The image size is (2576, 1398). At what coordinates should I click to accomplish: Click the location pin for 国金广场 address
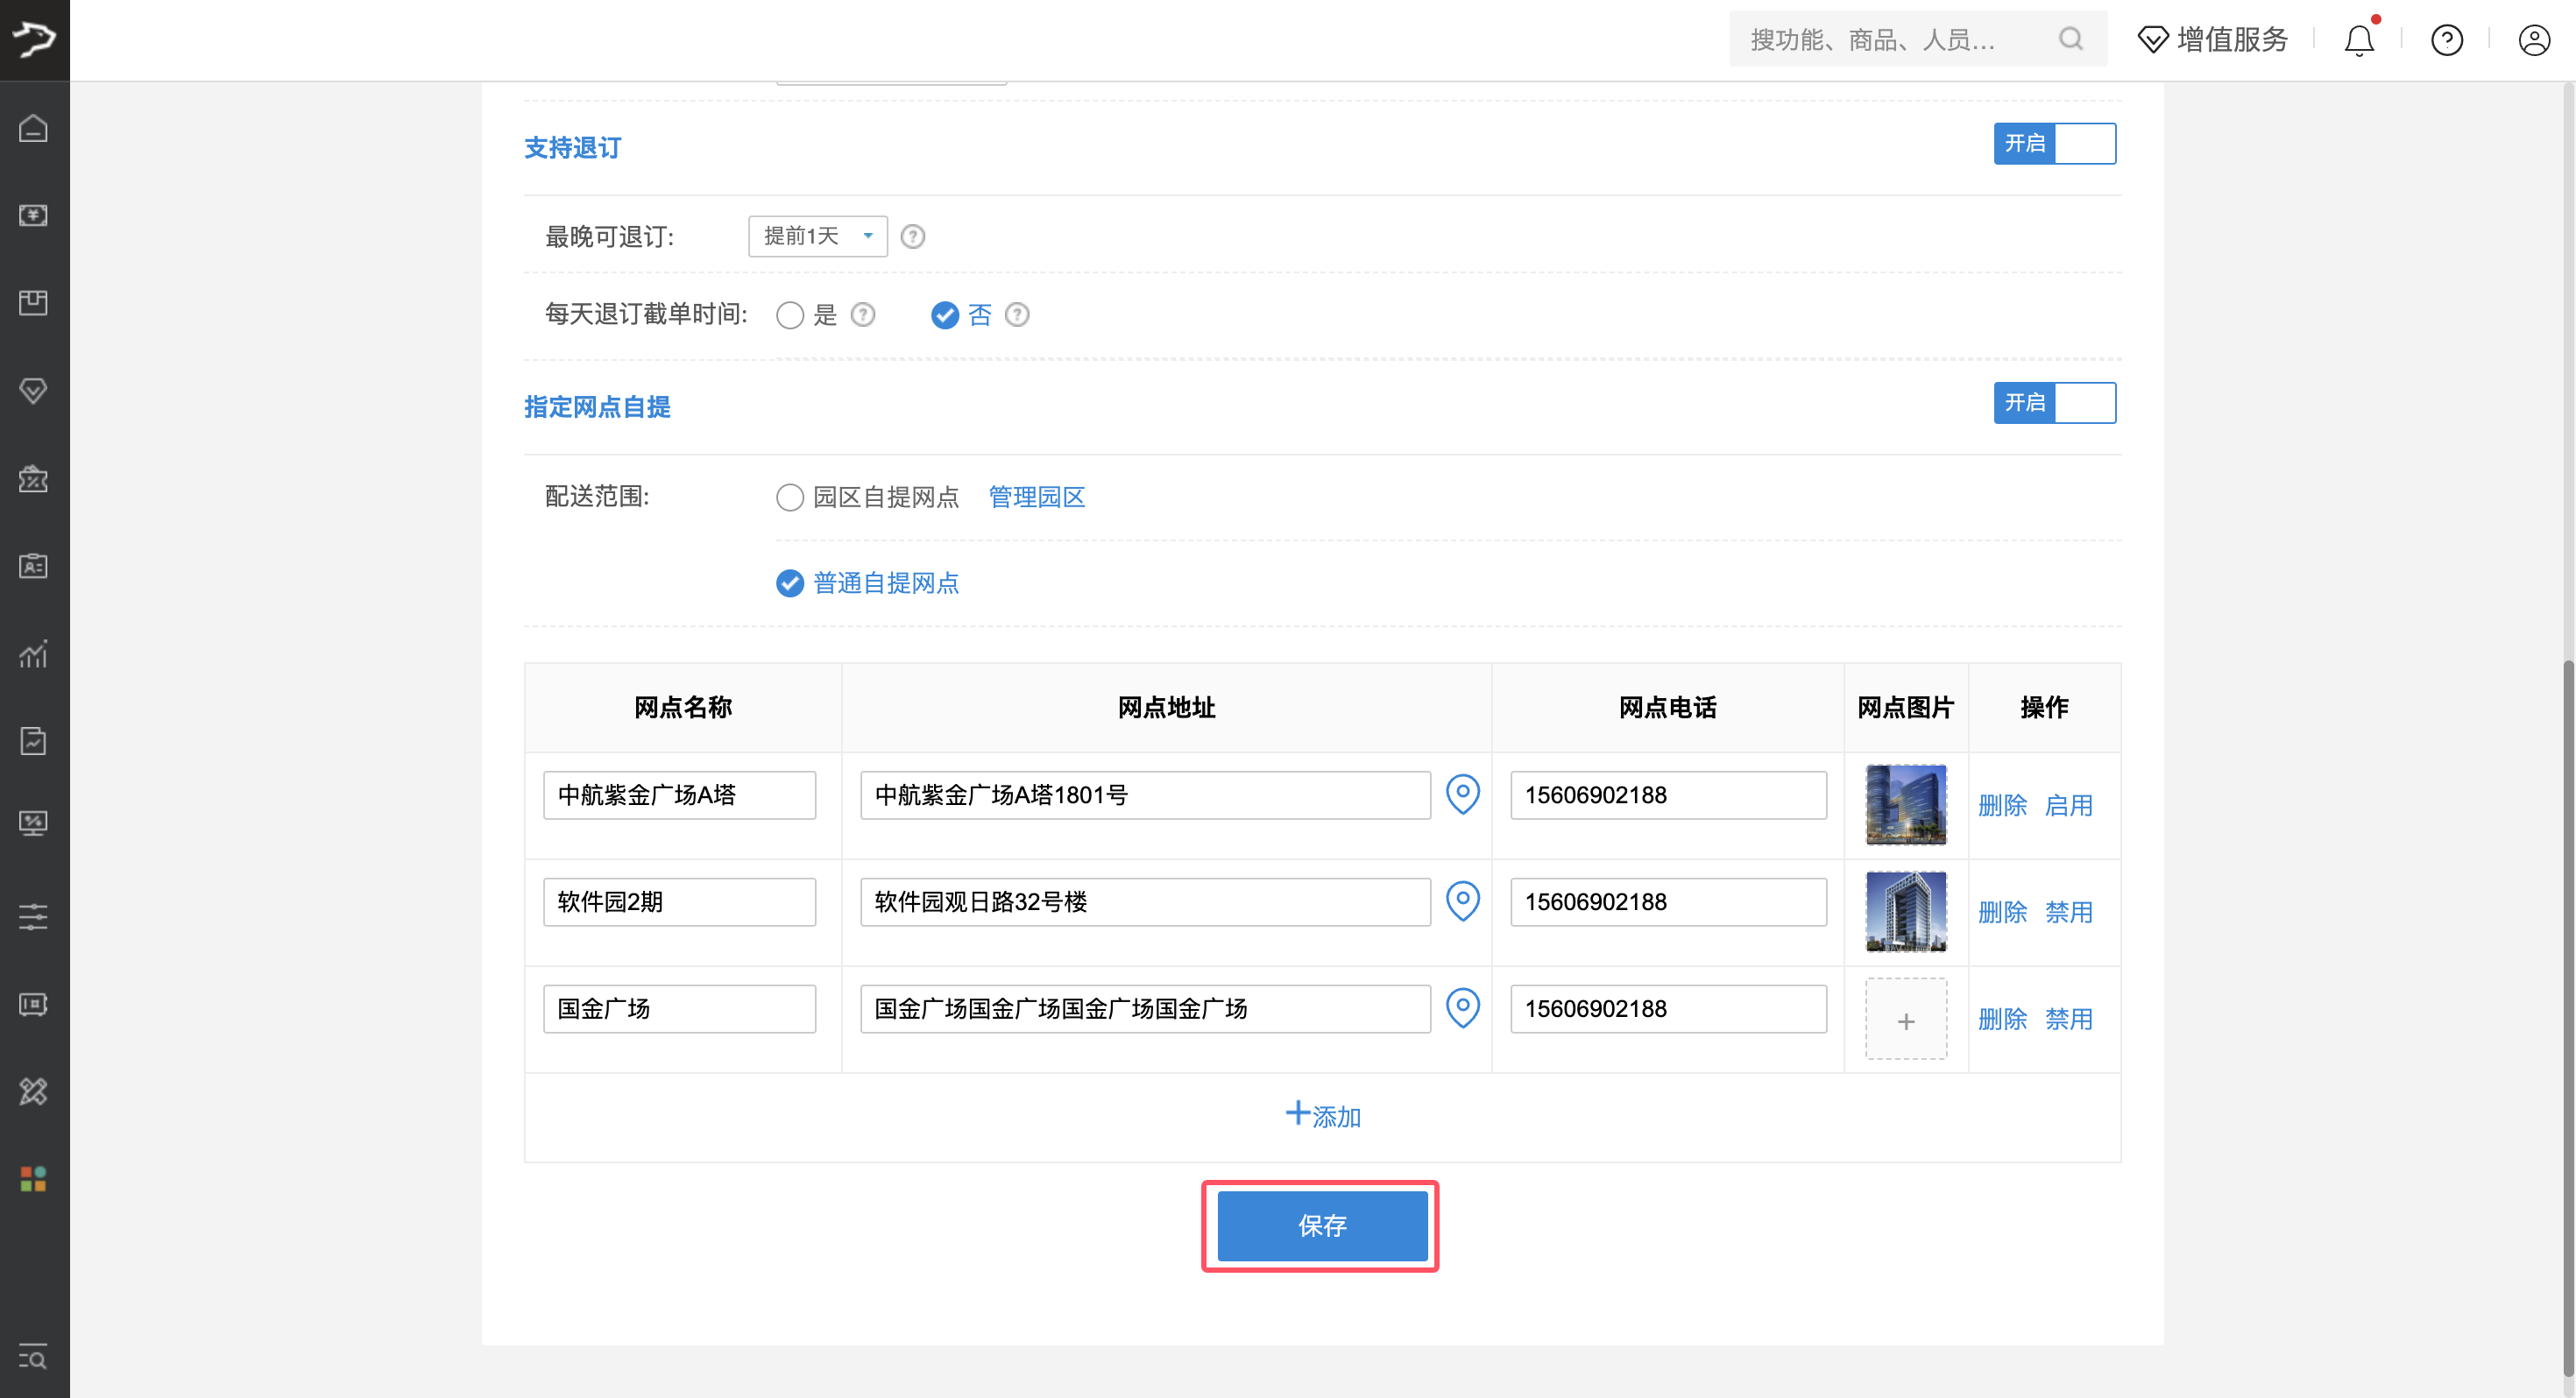1462,1008
